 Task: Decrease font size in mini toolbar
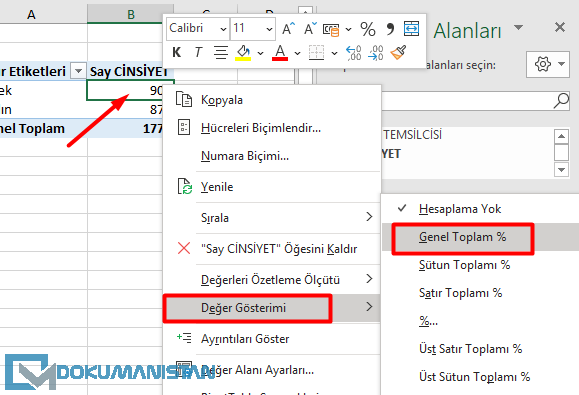click(310, 28)
